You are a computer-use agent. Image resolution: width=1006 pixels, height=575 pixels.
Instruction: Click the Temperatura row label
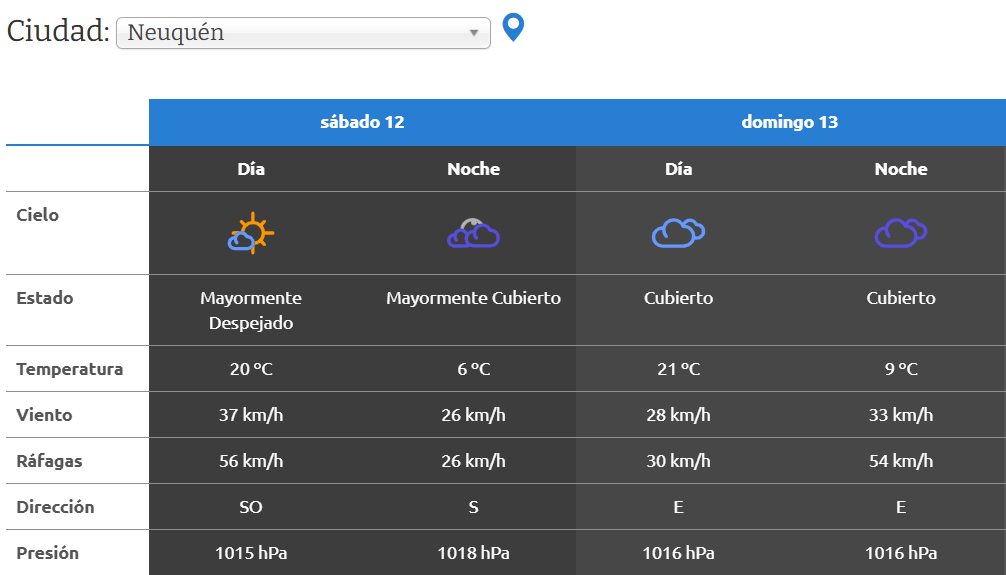(x=70, y=369)
